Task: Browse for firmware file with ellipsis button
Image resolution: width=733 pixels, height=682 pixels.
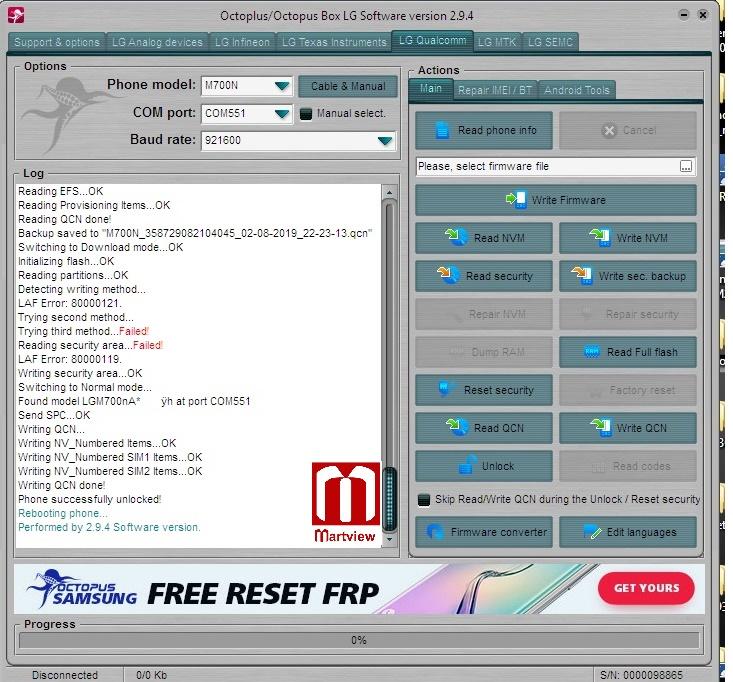Action: click(x=686, y=166)
